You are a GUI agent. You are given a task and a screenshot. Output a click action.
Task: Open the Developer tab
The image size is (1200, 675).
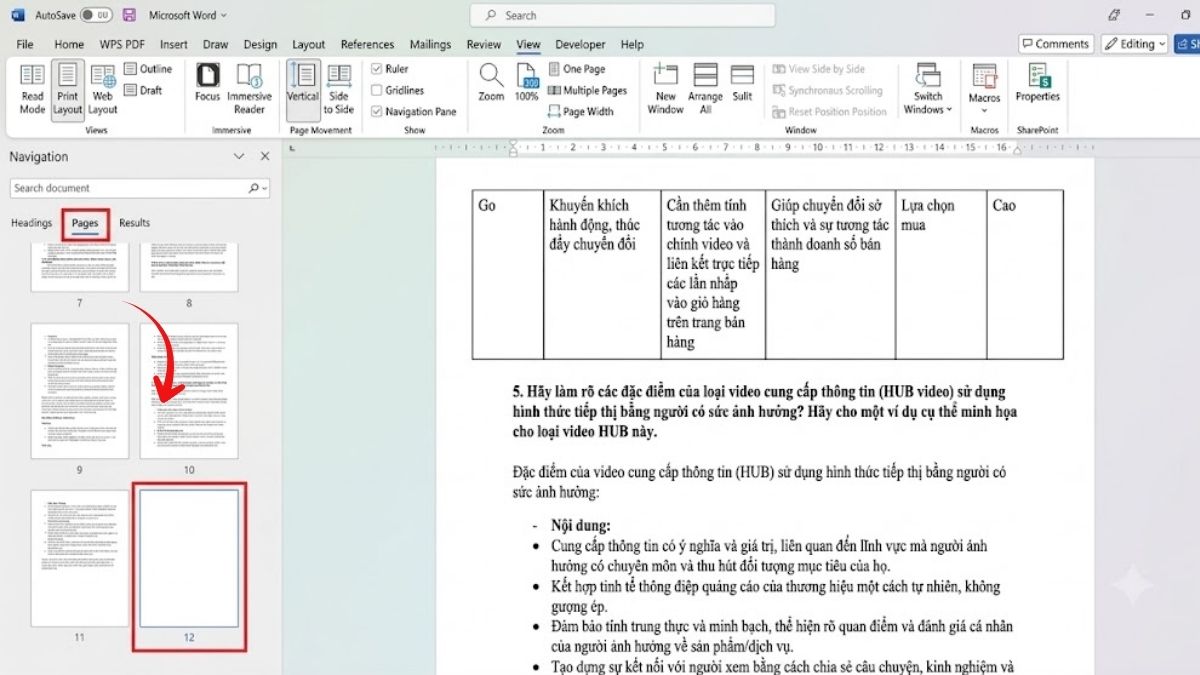click(x=581, y=44)
